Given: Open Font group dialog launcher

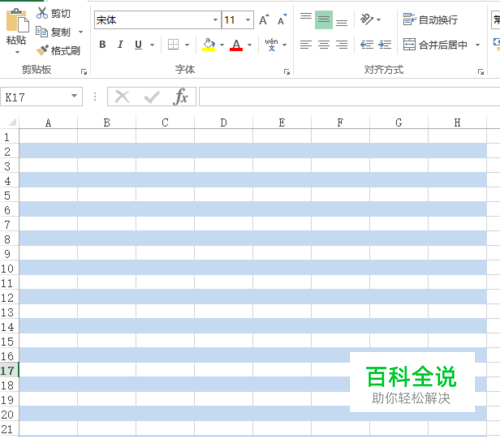Looking at the screenshot, I should pos(287,72).
